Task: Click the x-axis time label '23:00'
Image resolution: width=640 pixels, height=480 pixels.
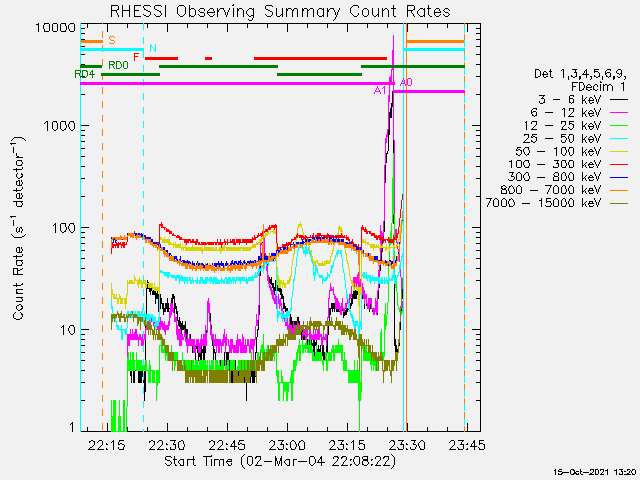Action: [x=287, y=445]
